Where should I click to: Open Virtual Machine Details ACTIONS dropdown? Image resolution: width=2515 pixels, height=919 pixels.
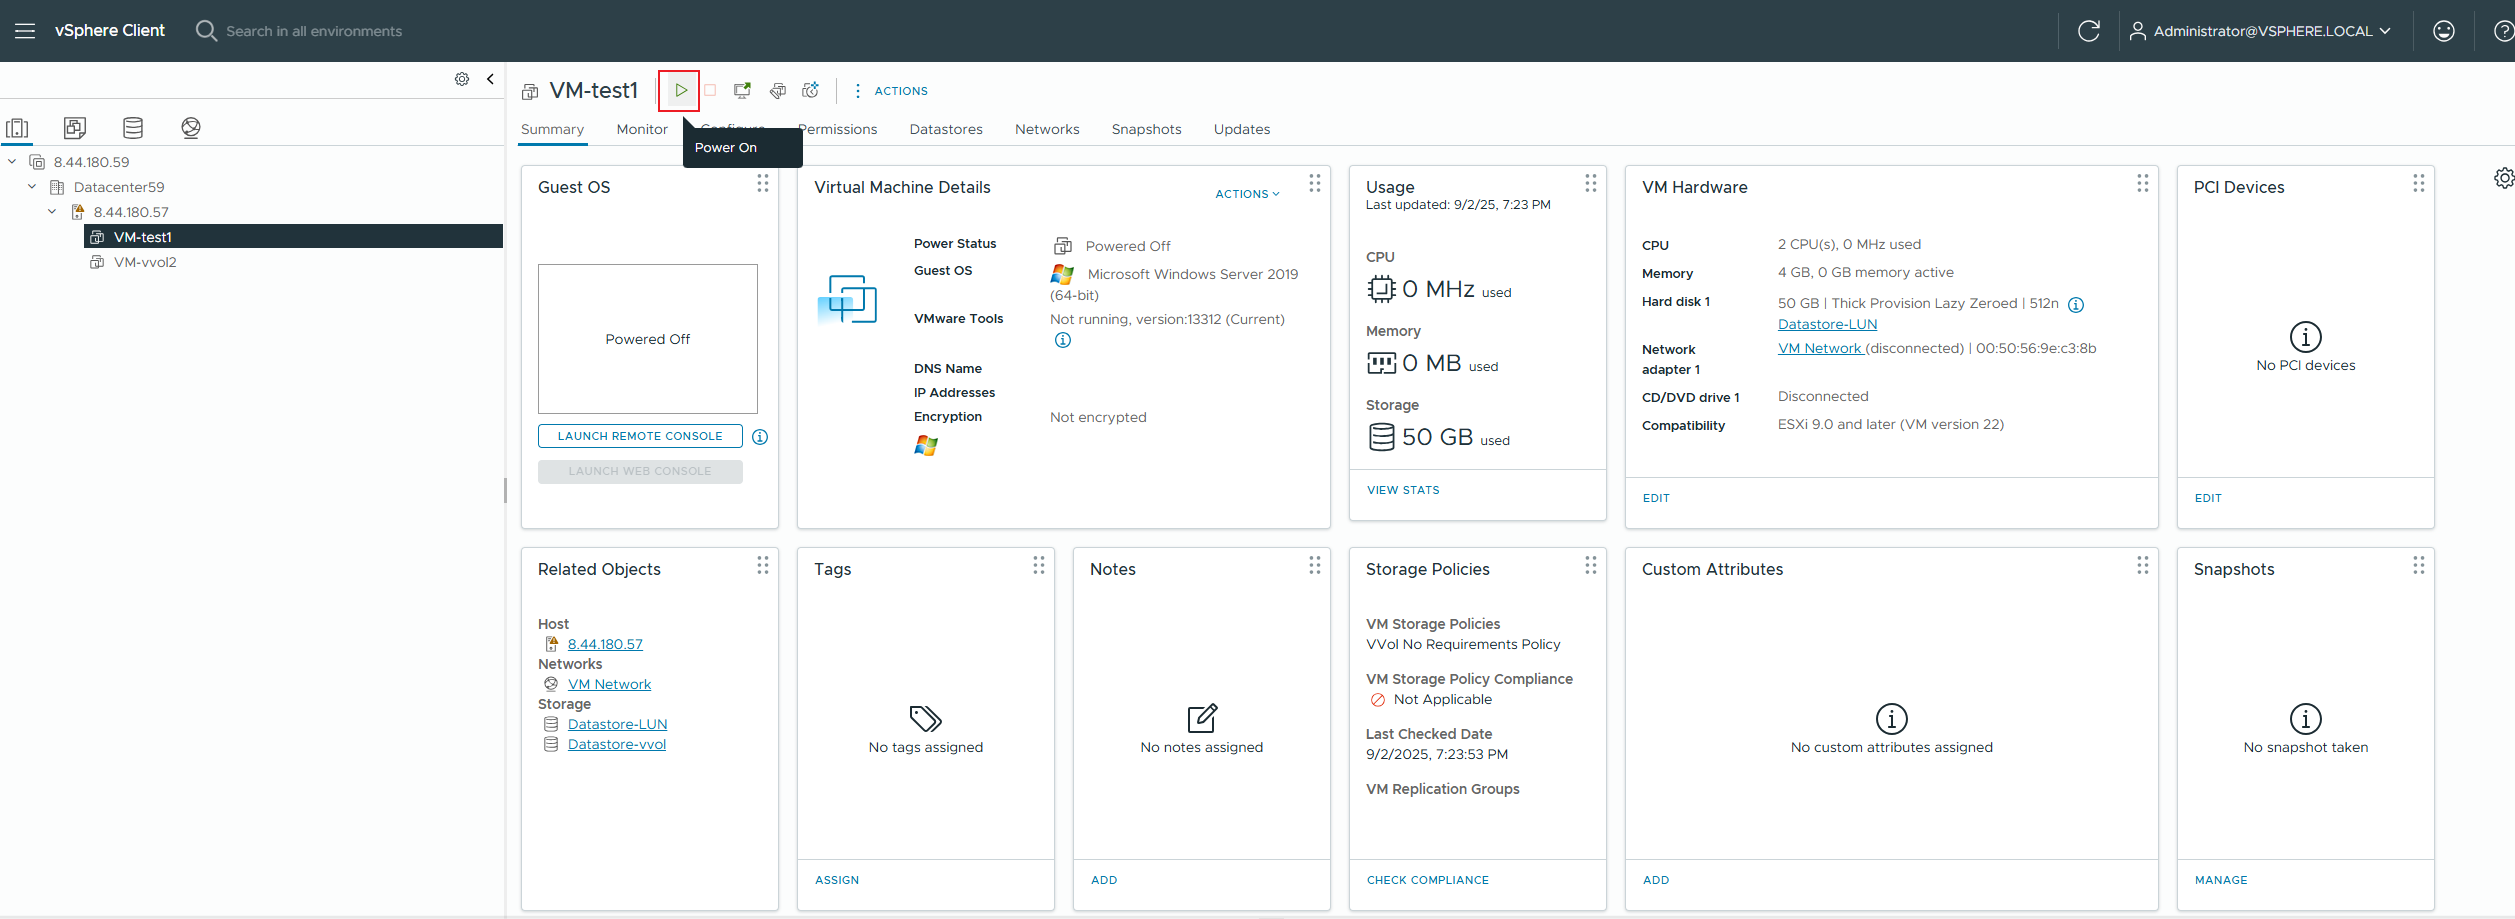click(x=1247, y=194)
